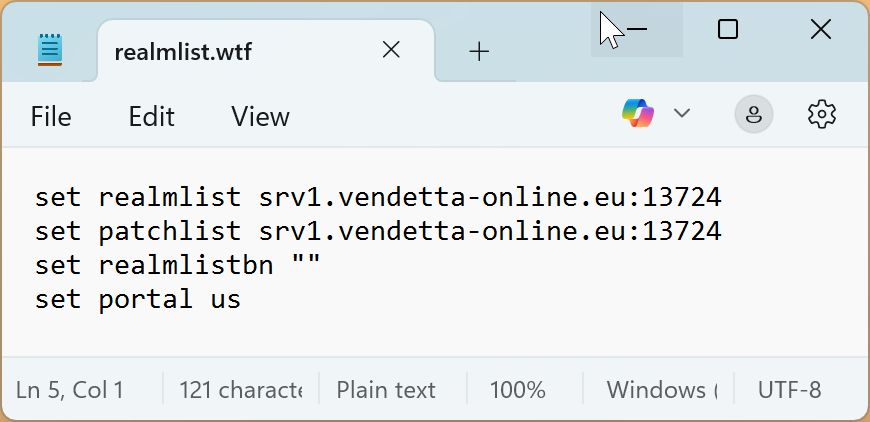Add a new tab
The image size is (870, 422).
pos(480,52)
